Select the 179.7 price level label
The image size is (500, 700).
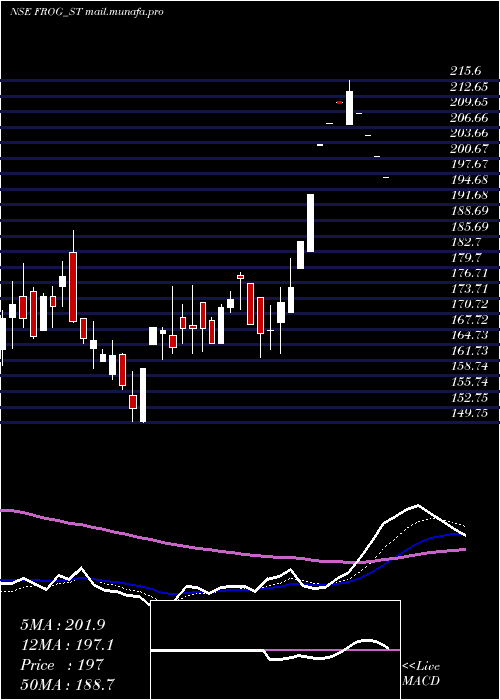click(465, 258)
